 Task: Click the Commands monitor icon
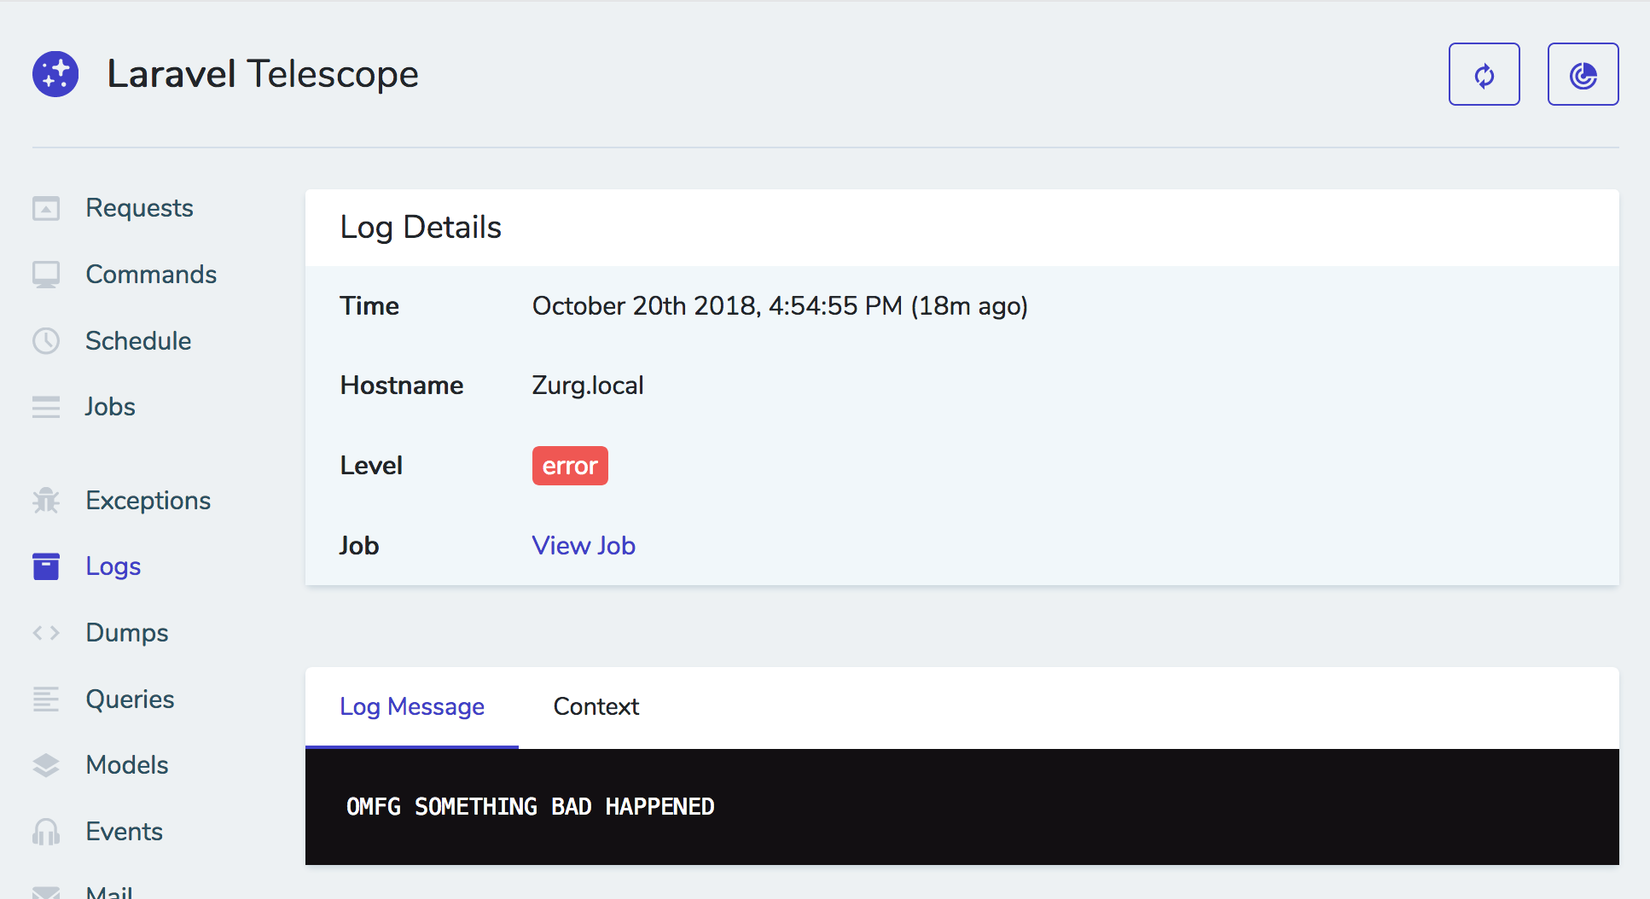click(46, 275)
